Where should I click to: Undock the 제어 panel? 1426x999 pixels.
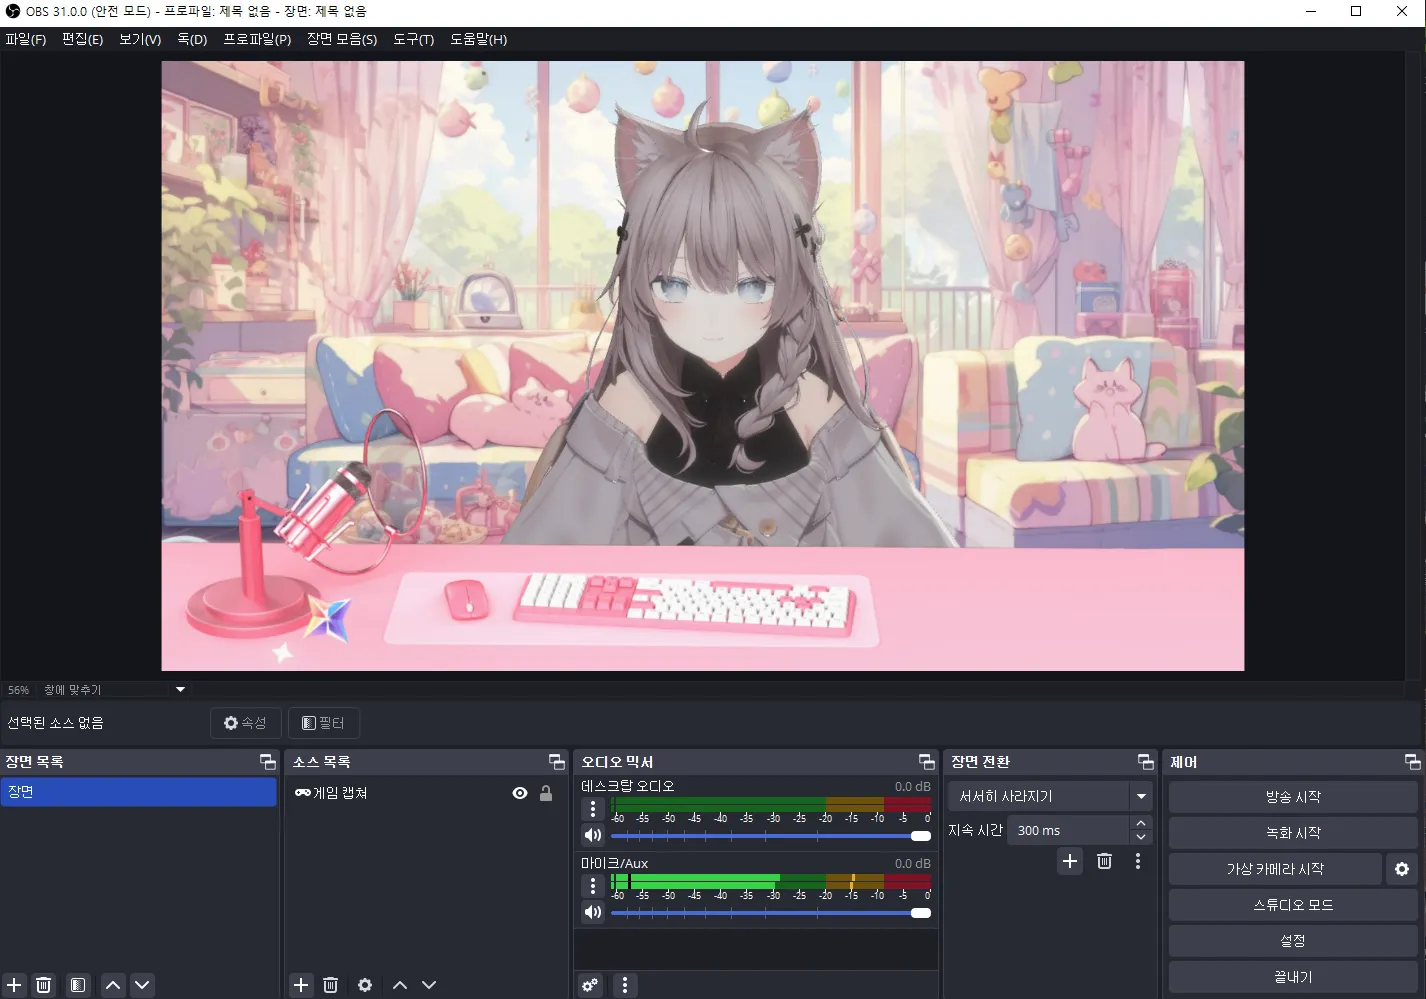[x=1413, y=762]
